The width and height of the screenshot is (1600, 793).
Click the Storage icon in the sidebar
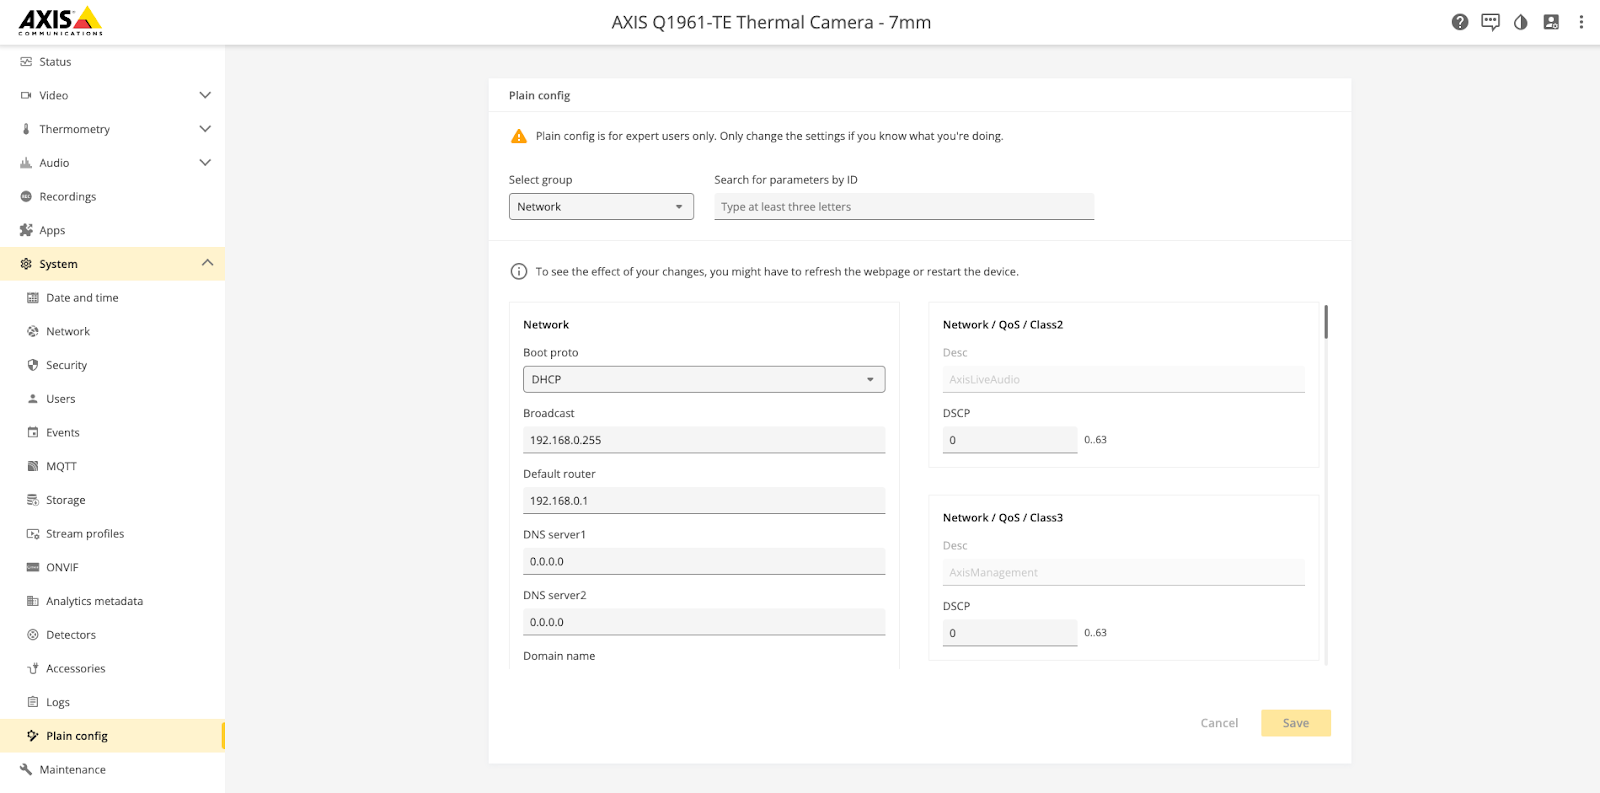click(x=33, y=500)
